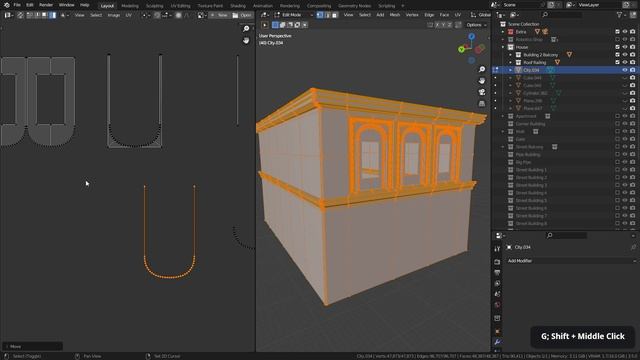Toggle render camera for Extra collection
640x360 pixels.
tap(633, 31)
